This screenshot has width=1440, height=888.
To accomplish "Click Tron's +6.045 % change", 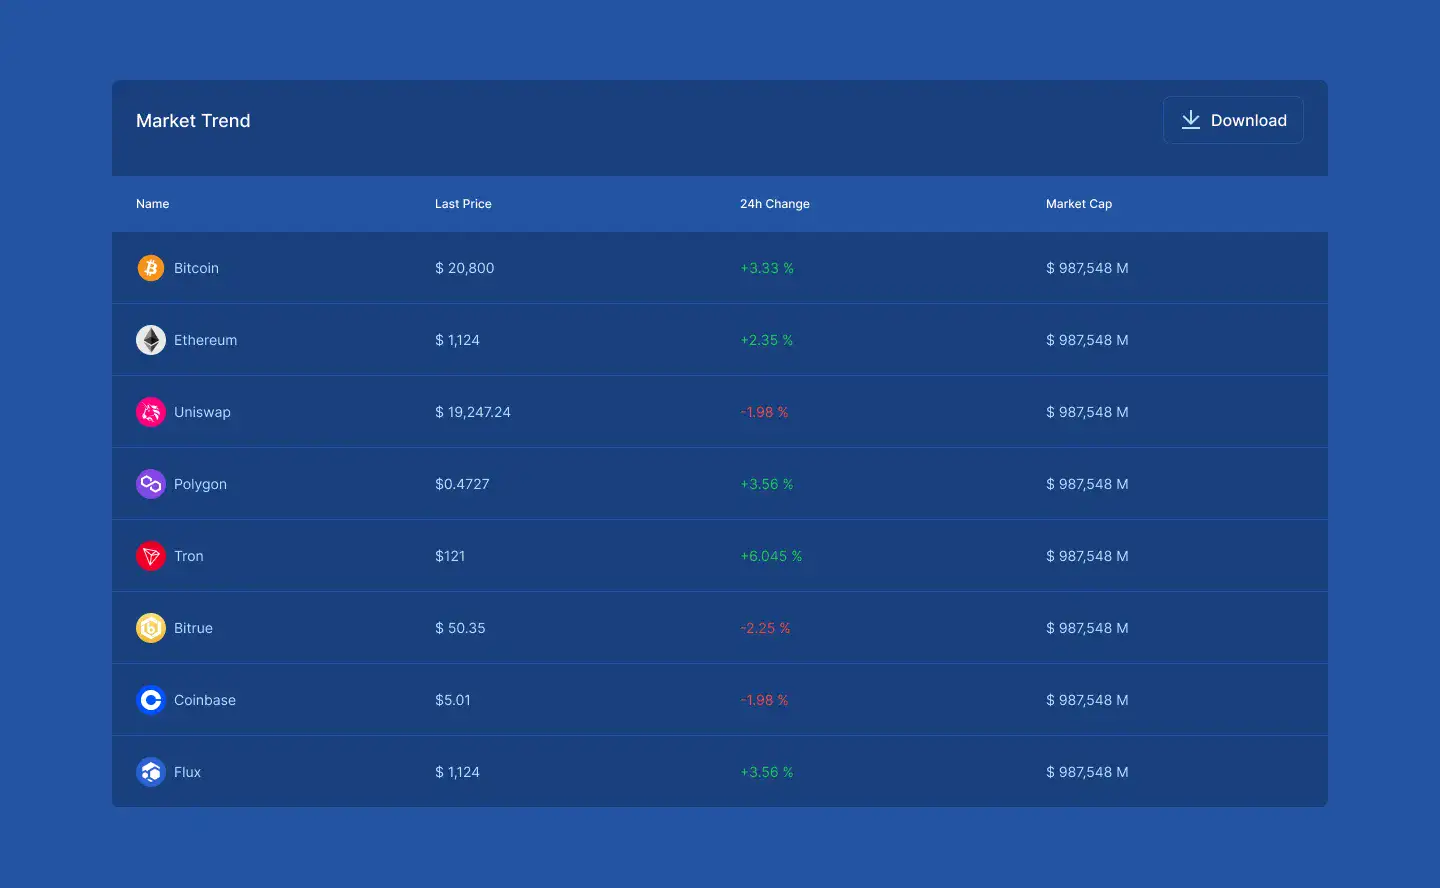I will point(771,556).
